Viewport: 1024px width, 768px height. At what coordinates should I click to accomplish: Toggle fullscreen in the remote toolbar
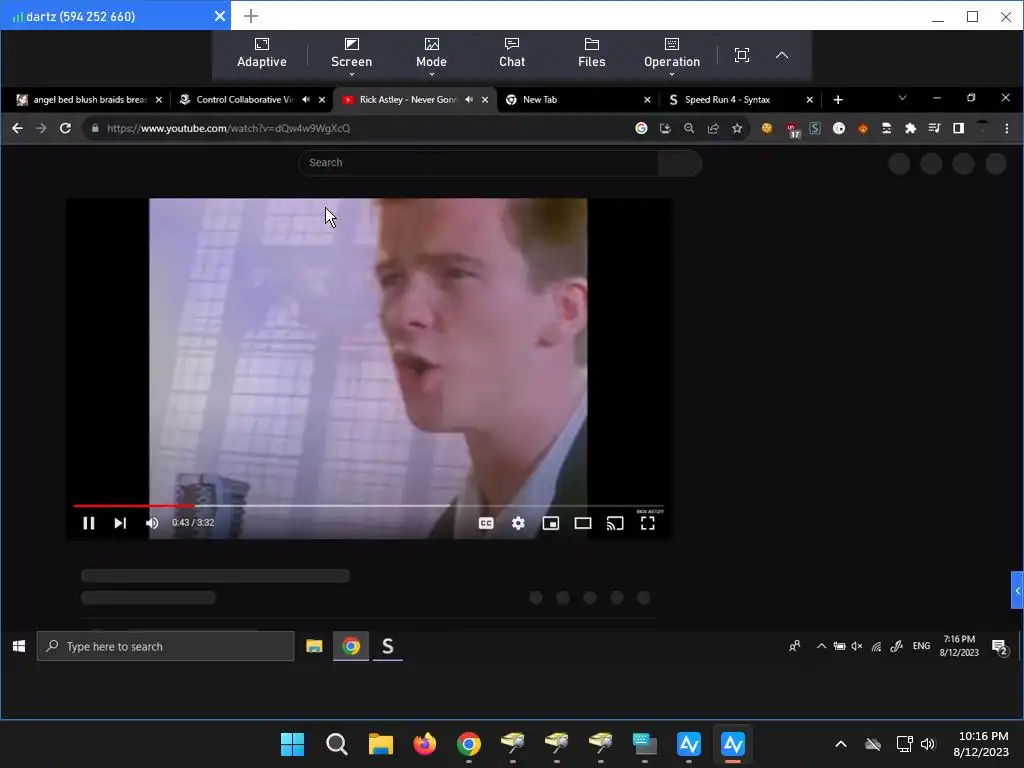click(742, 55)
